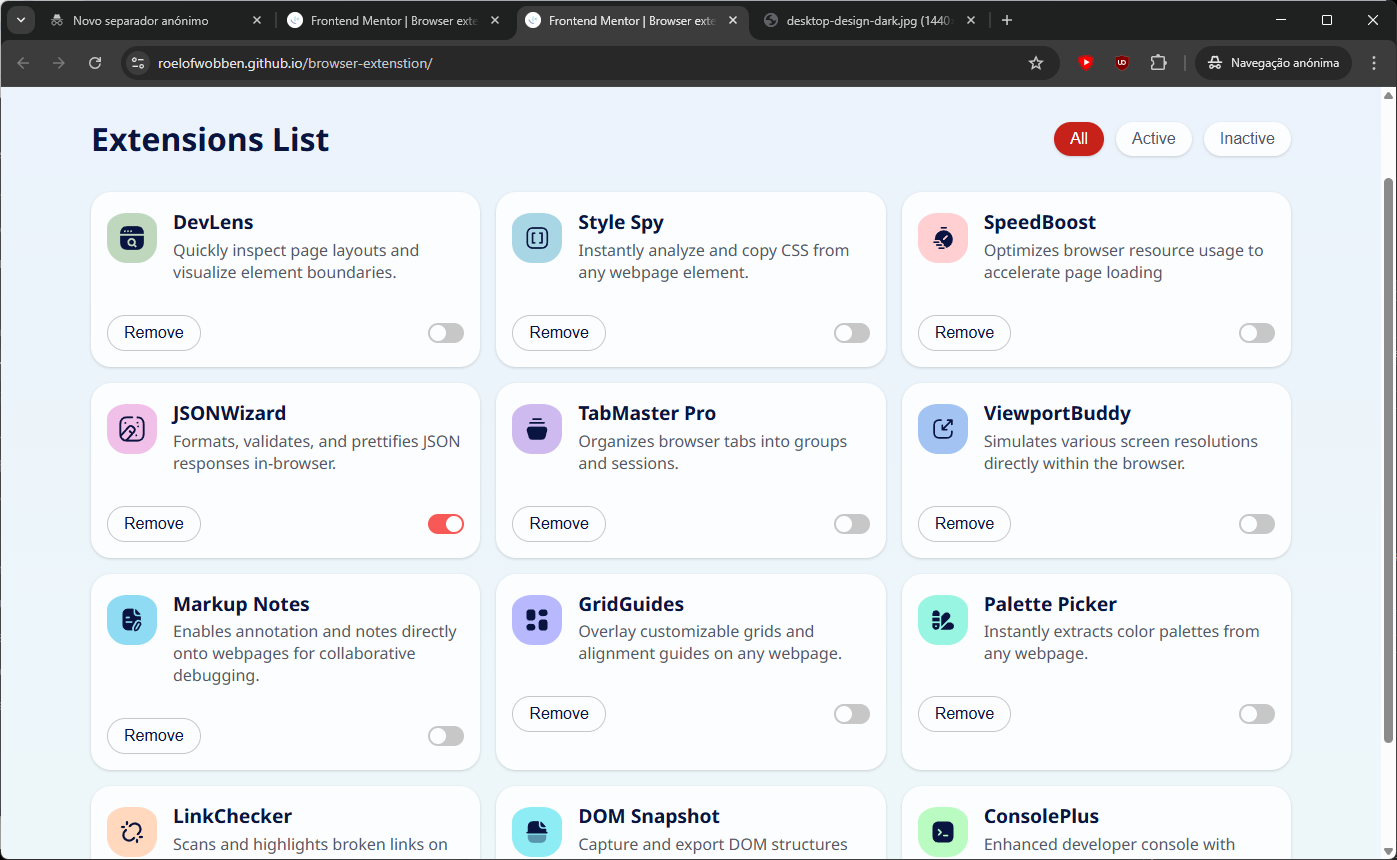Reload the page with the refresh icon

tap(95, 63)
